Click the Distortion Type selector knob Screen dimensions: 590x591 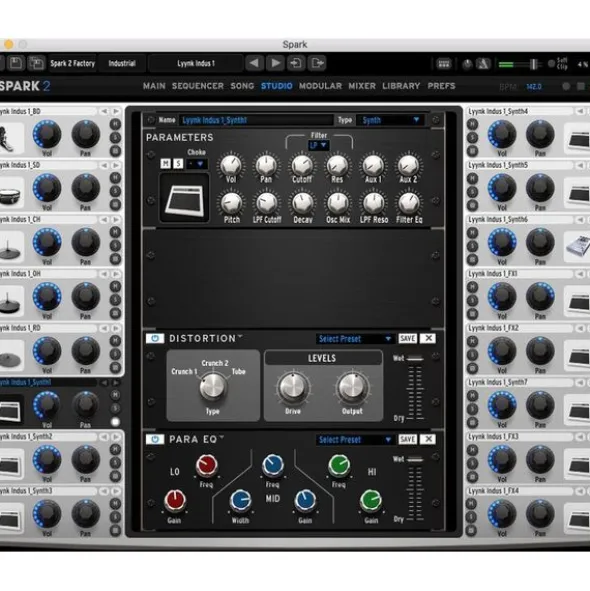(213, 387)
